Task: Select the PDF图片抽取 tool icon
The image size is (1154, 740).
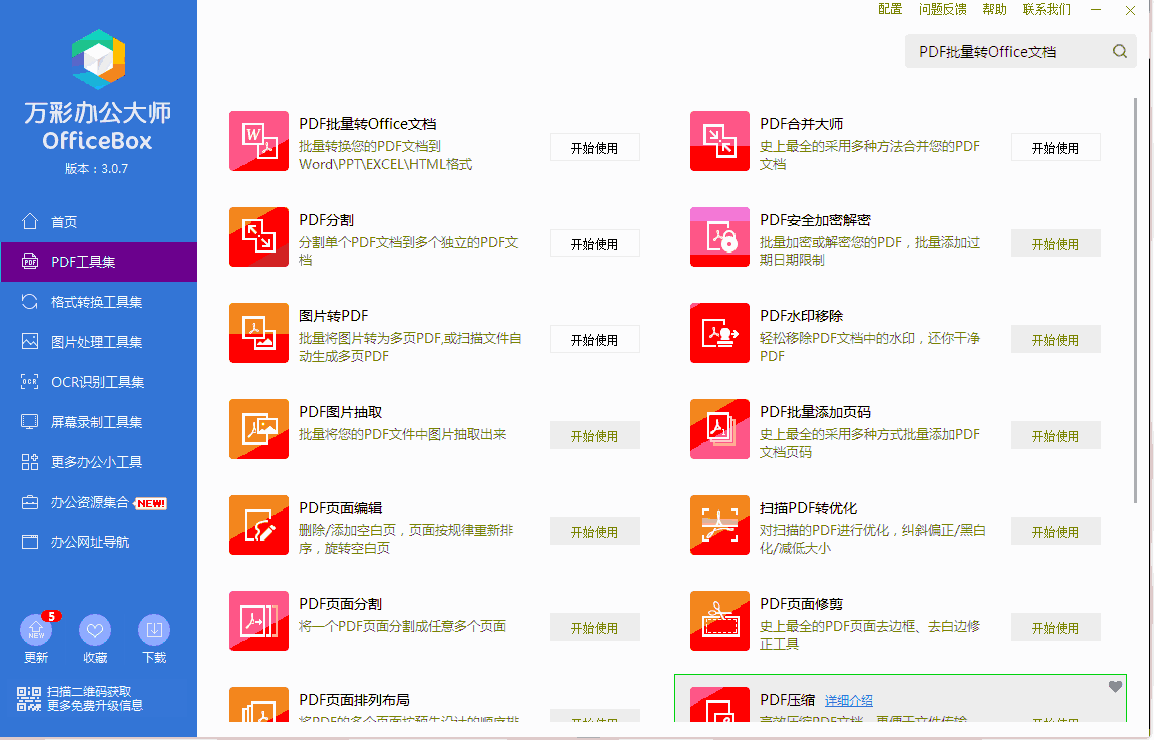Action: point(258,429)
